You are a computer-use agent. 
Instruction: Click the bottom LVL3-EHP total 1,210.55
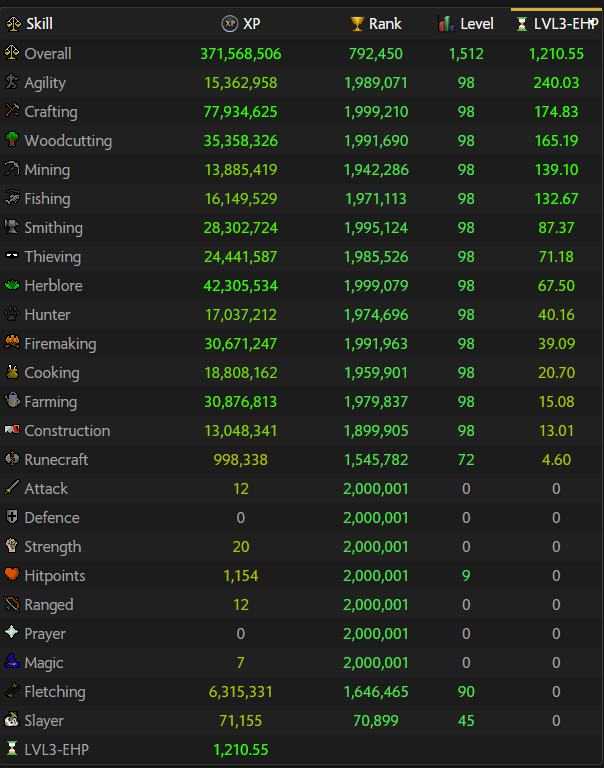[x=241, y=749]
